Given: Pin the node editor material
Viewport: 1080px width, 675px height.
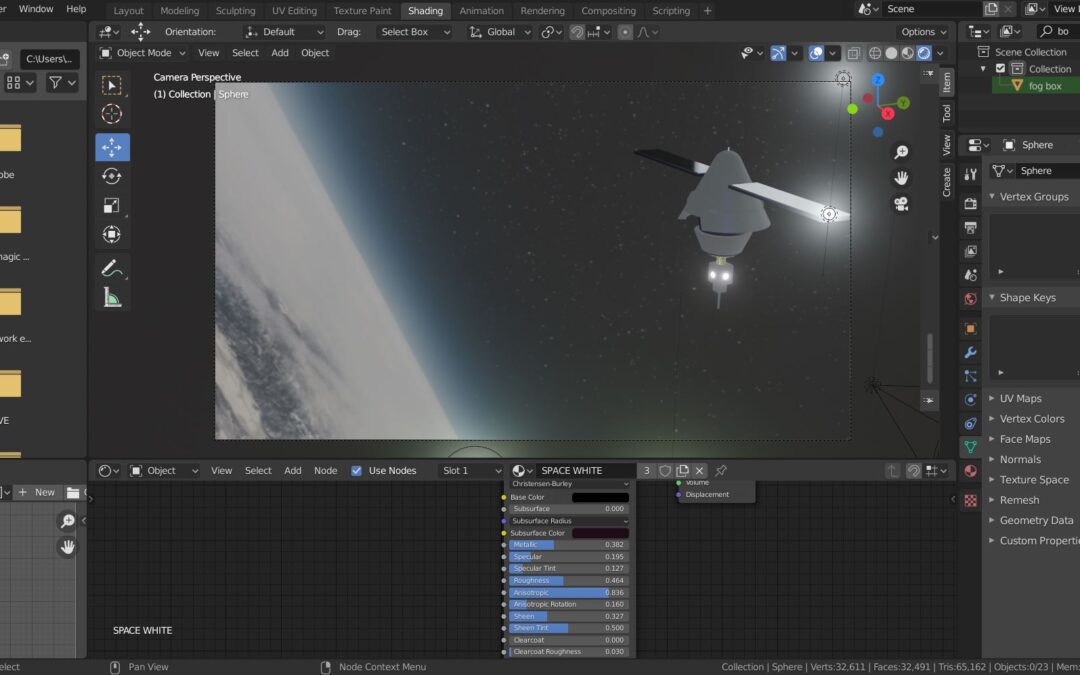Looking at the screenshot, I should pos(721,471).
